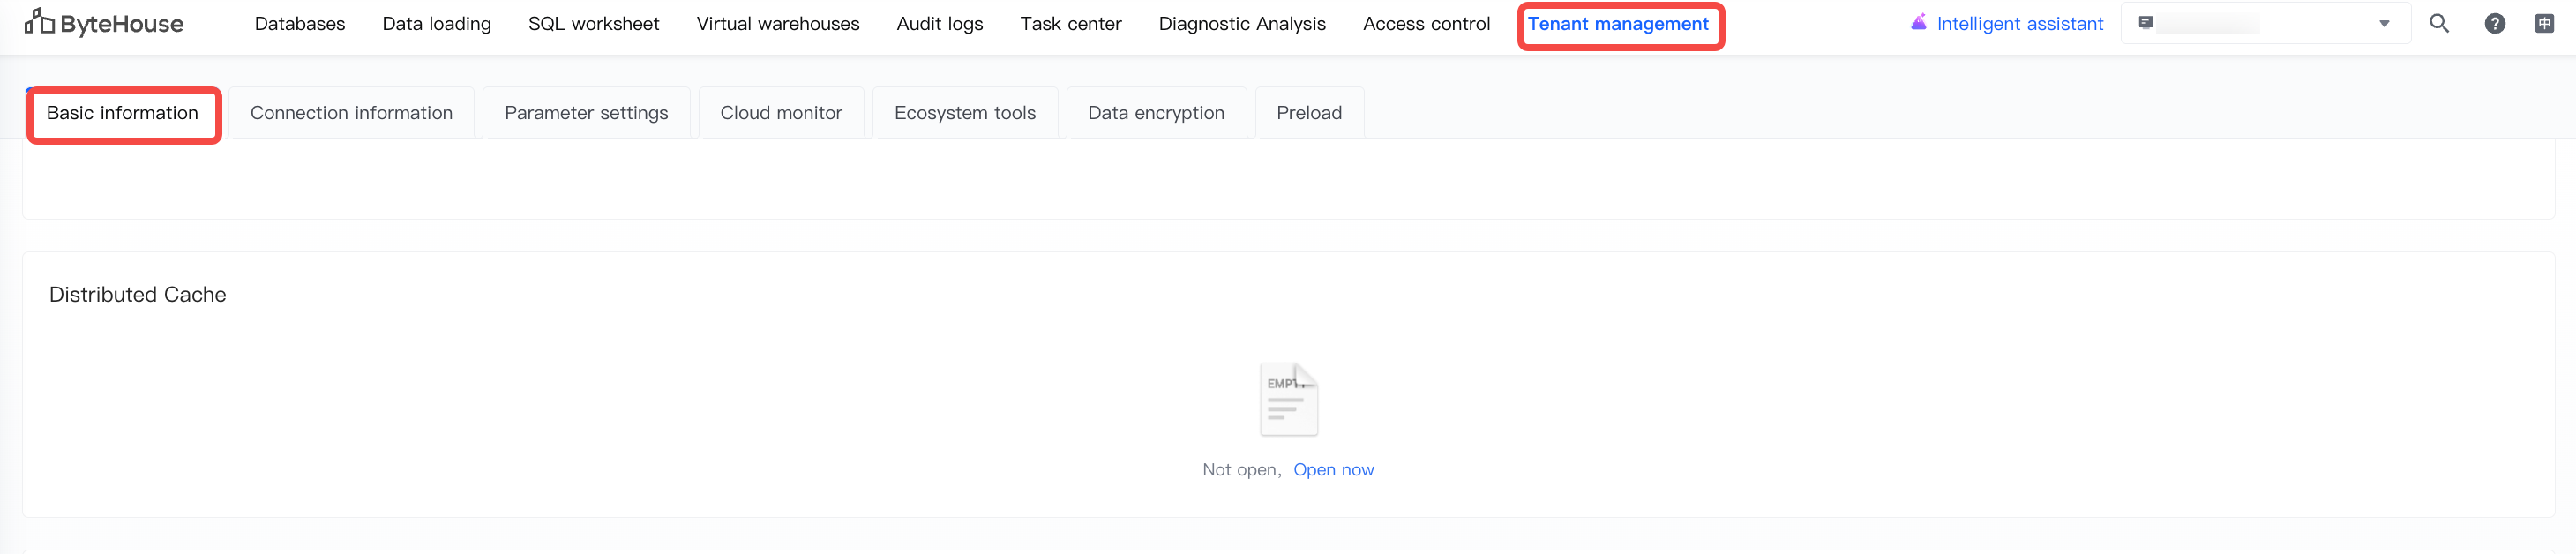This screenshot has height=554, width=2576.
Task: Open the search magnifier icon
Action: pyautogui.click(x=2439, y=23)
